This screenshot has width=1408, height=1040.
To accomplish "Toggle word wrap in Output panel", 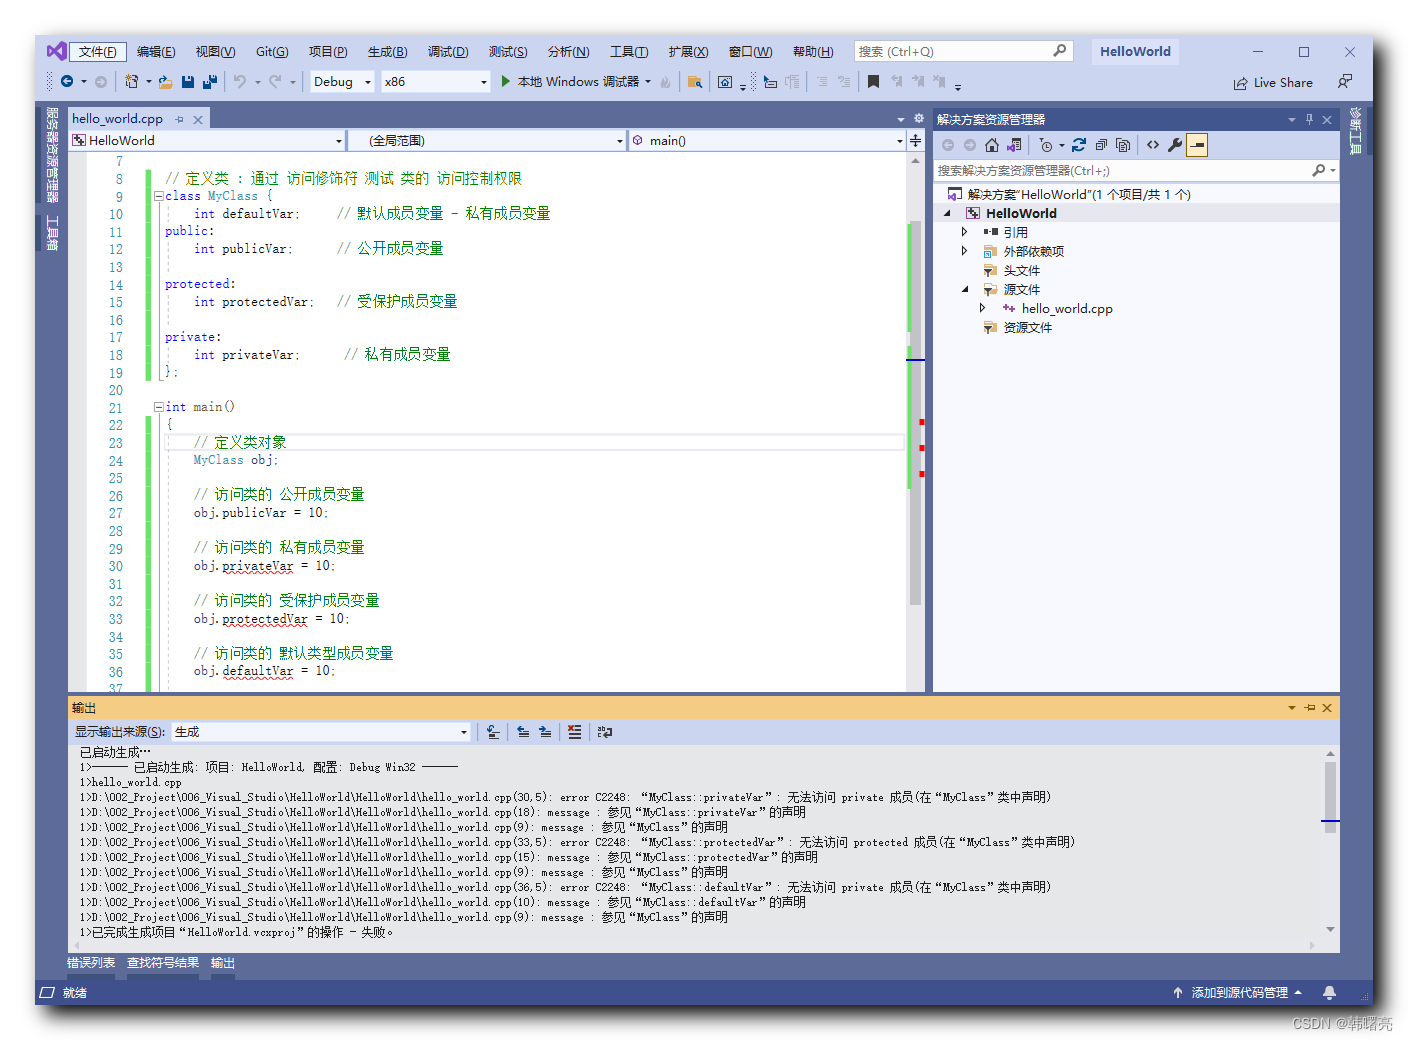I will [x=604, y=732].
